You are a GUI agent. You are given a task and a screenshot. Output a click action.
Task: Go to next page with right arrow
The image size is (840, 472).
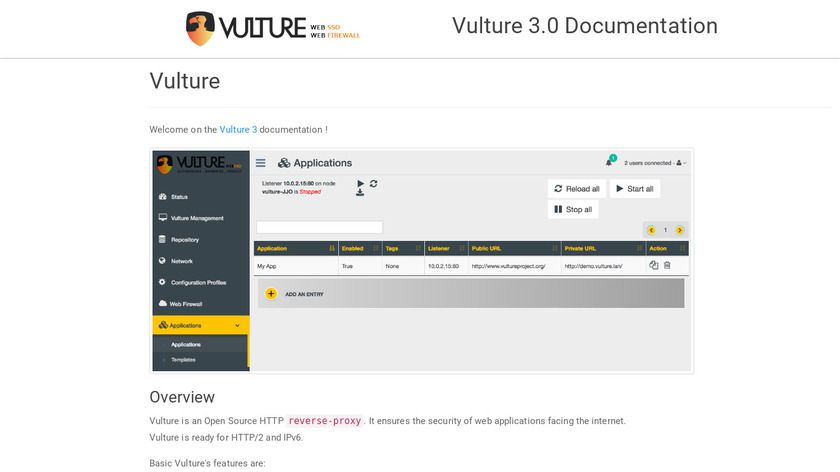(x=679, y=230)
